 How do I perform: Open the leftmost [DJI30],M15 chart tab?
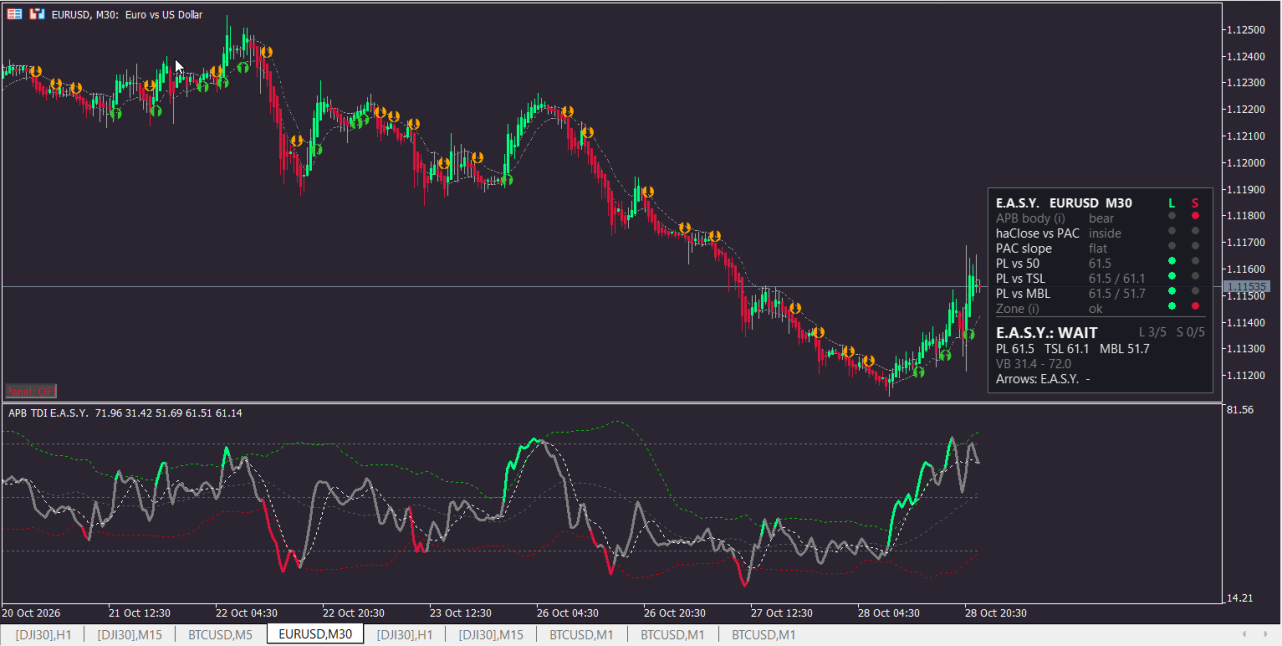click(130, 634)
